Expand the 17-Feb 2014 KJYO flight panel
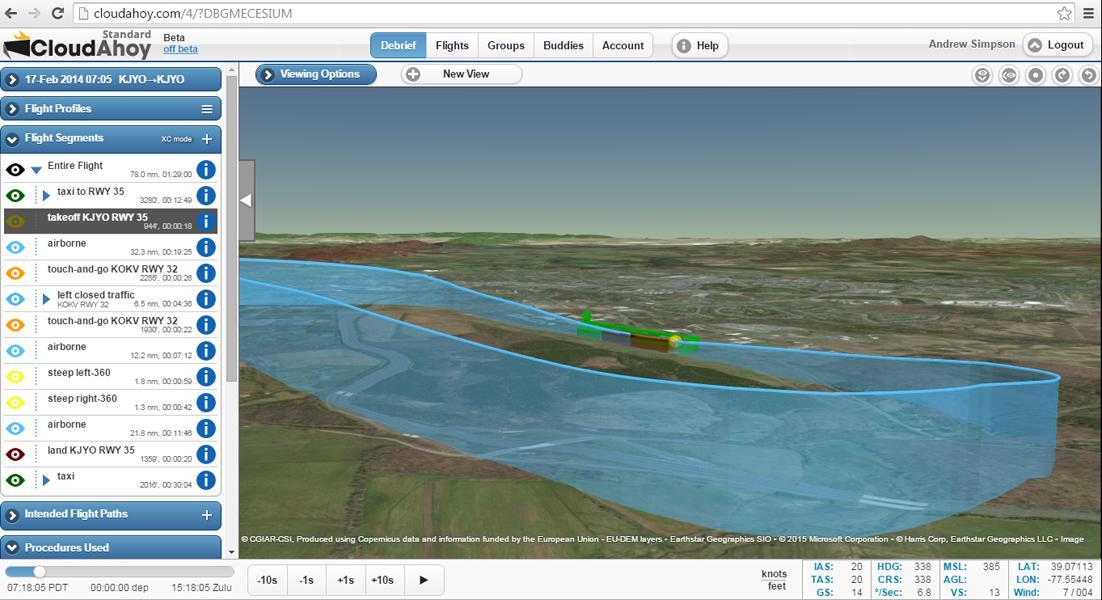 coord(12,79)
